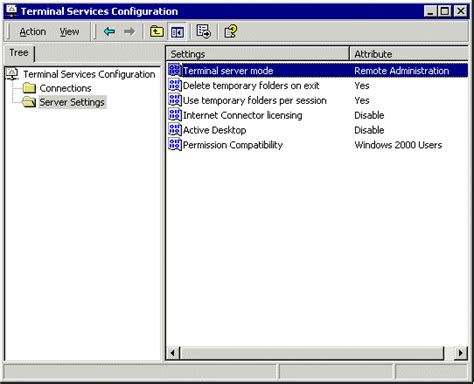The image size is (474, 384).
Task: Open Help via question mark icon
Action: pyautogui.click(x=231, y=32)
